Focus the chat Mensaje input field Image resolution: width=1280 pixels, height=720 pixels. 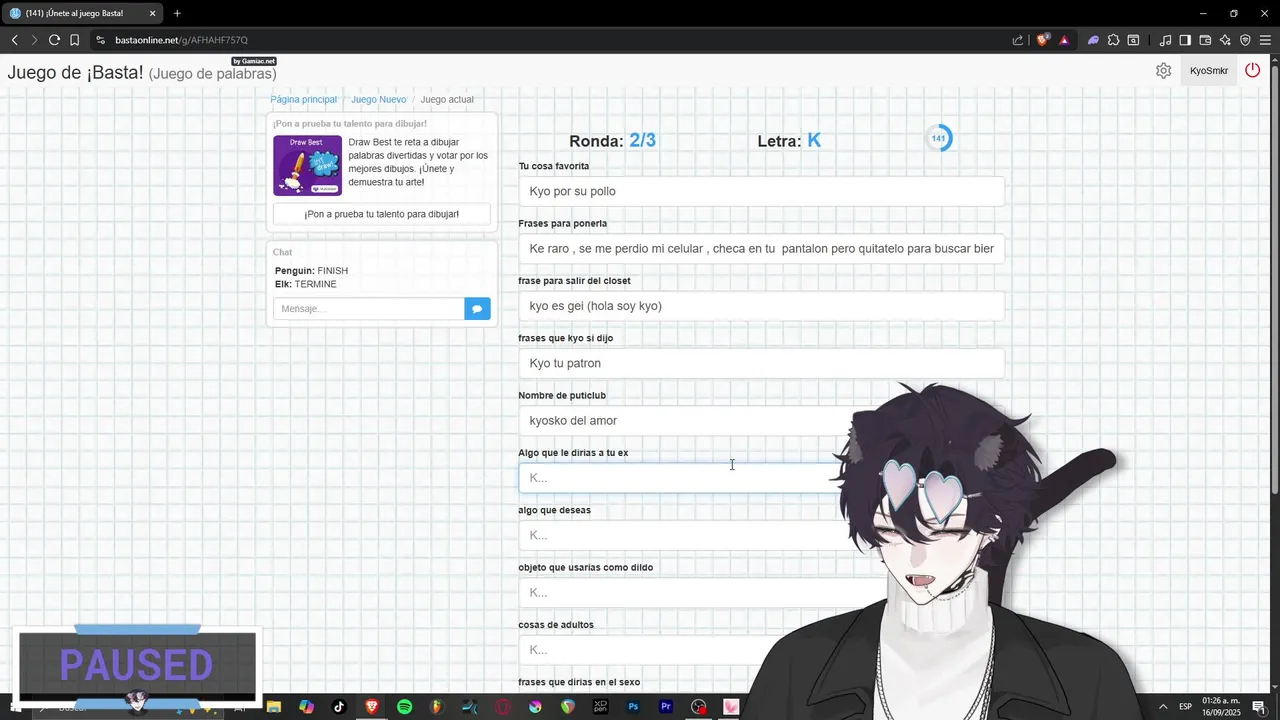click(369, 309)
